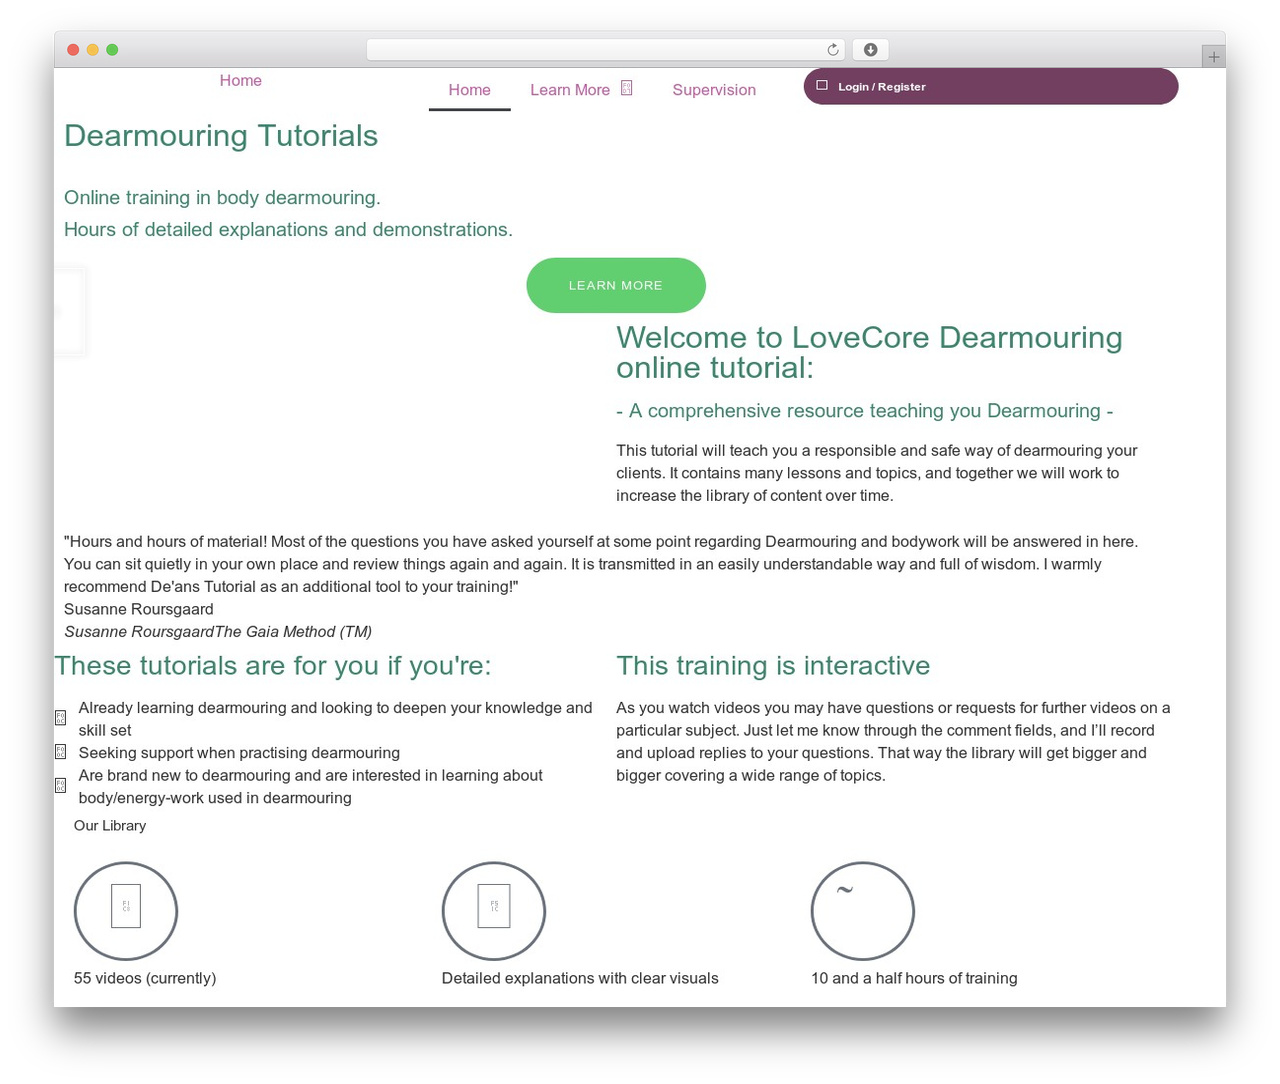1280x1084 pixels.
Task: Click 'These tutorials are for you' heading
Action: (x=273, y=666)
